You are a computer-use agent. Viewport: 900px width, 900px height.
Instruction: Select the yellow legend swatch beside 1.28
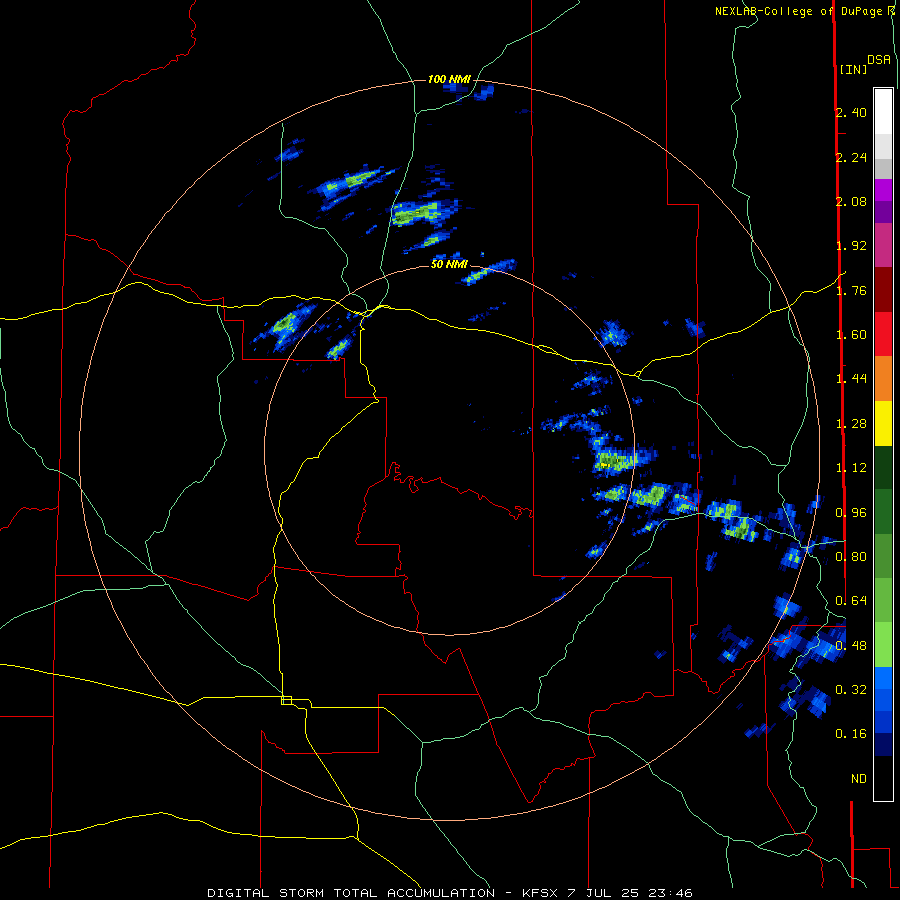pos(883,424)
